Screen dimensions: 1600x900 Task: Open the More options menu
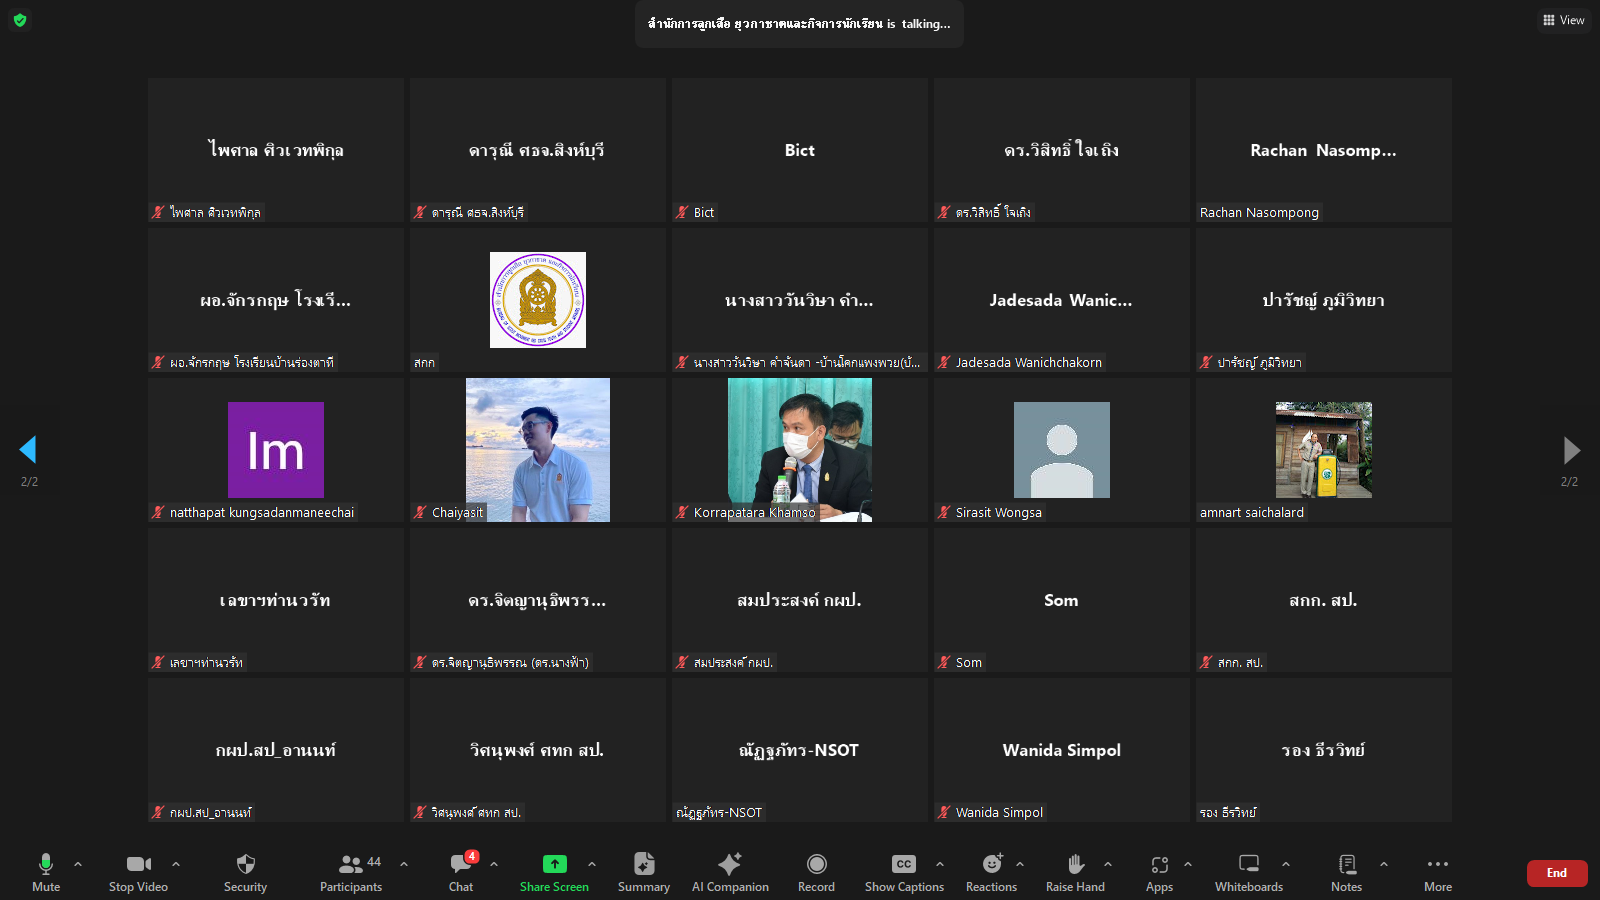point(1438,872)
